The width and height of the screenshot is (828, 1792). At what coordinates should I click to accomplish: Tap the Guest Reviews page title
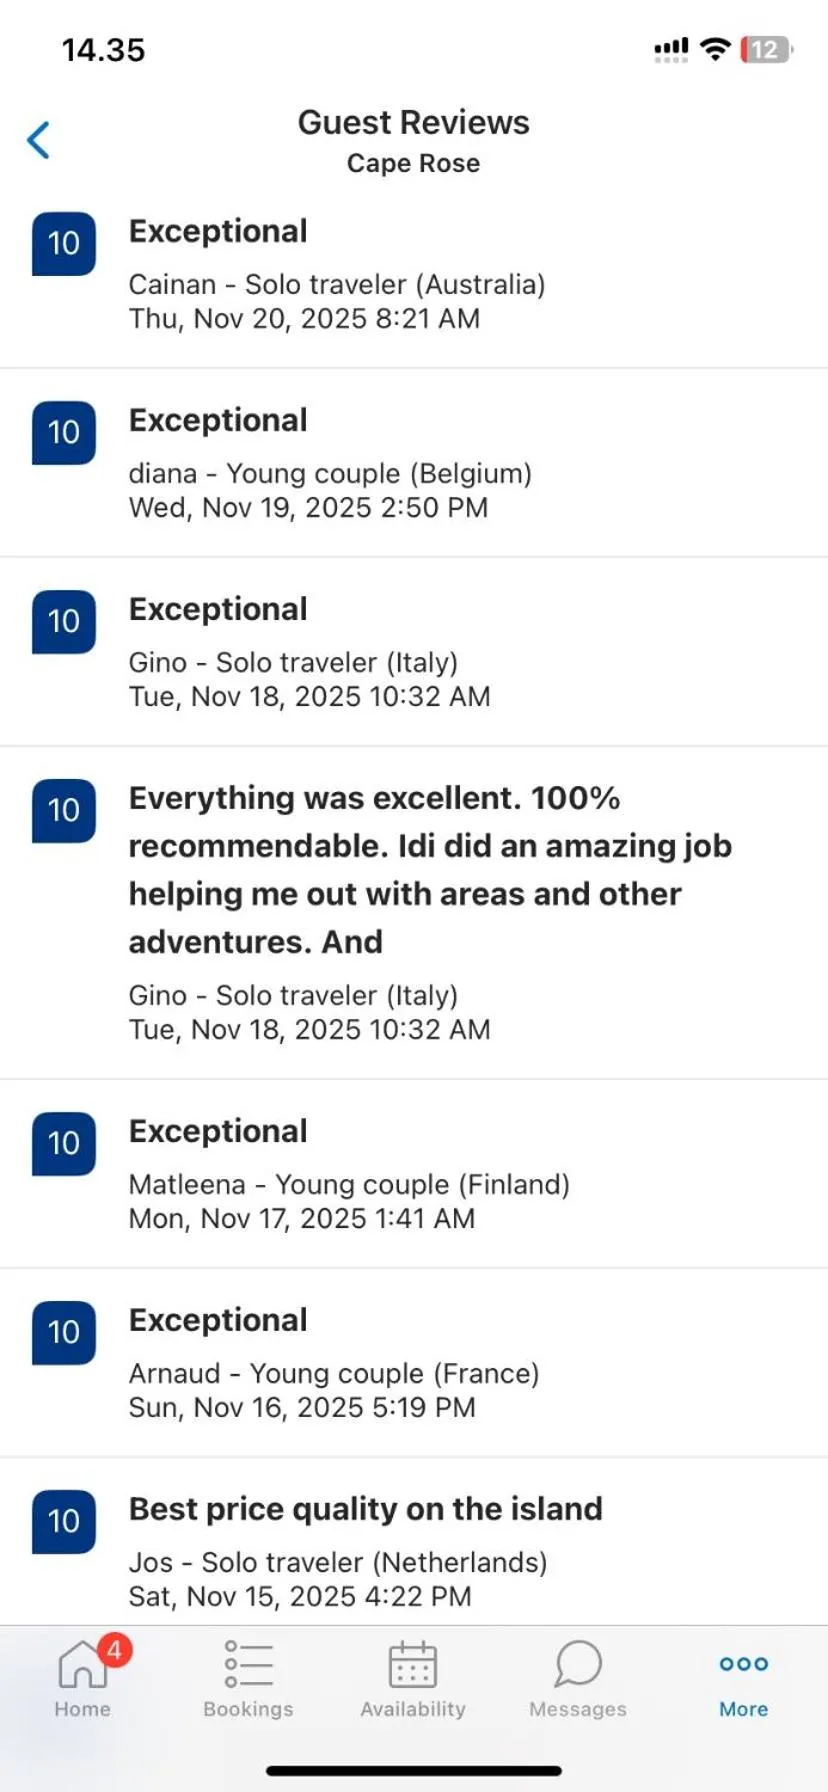pyautogui.click(x=413, y=122)
